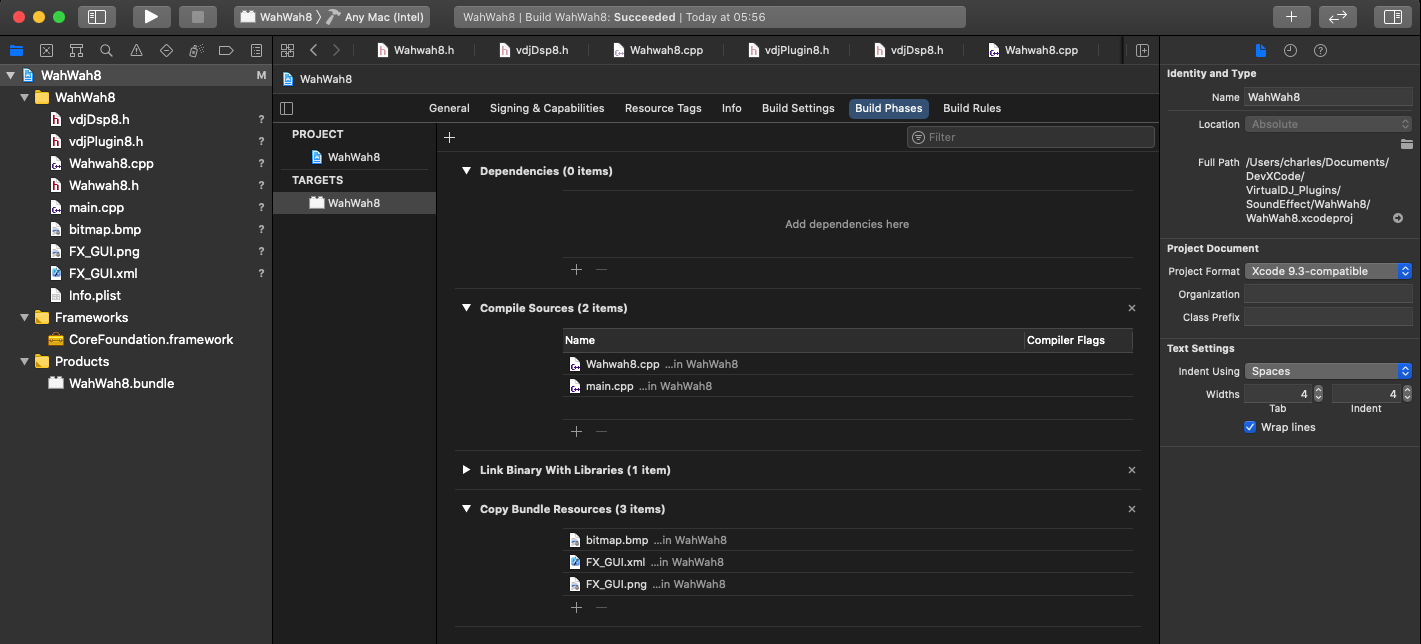Click the Name field in Identity and Type

[1328, 97]
